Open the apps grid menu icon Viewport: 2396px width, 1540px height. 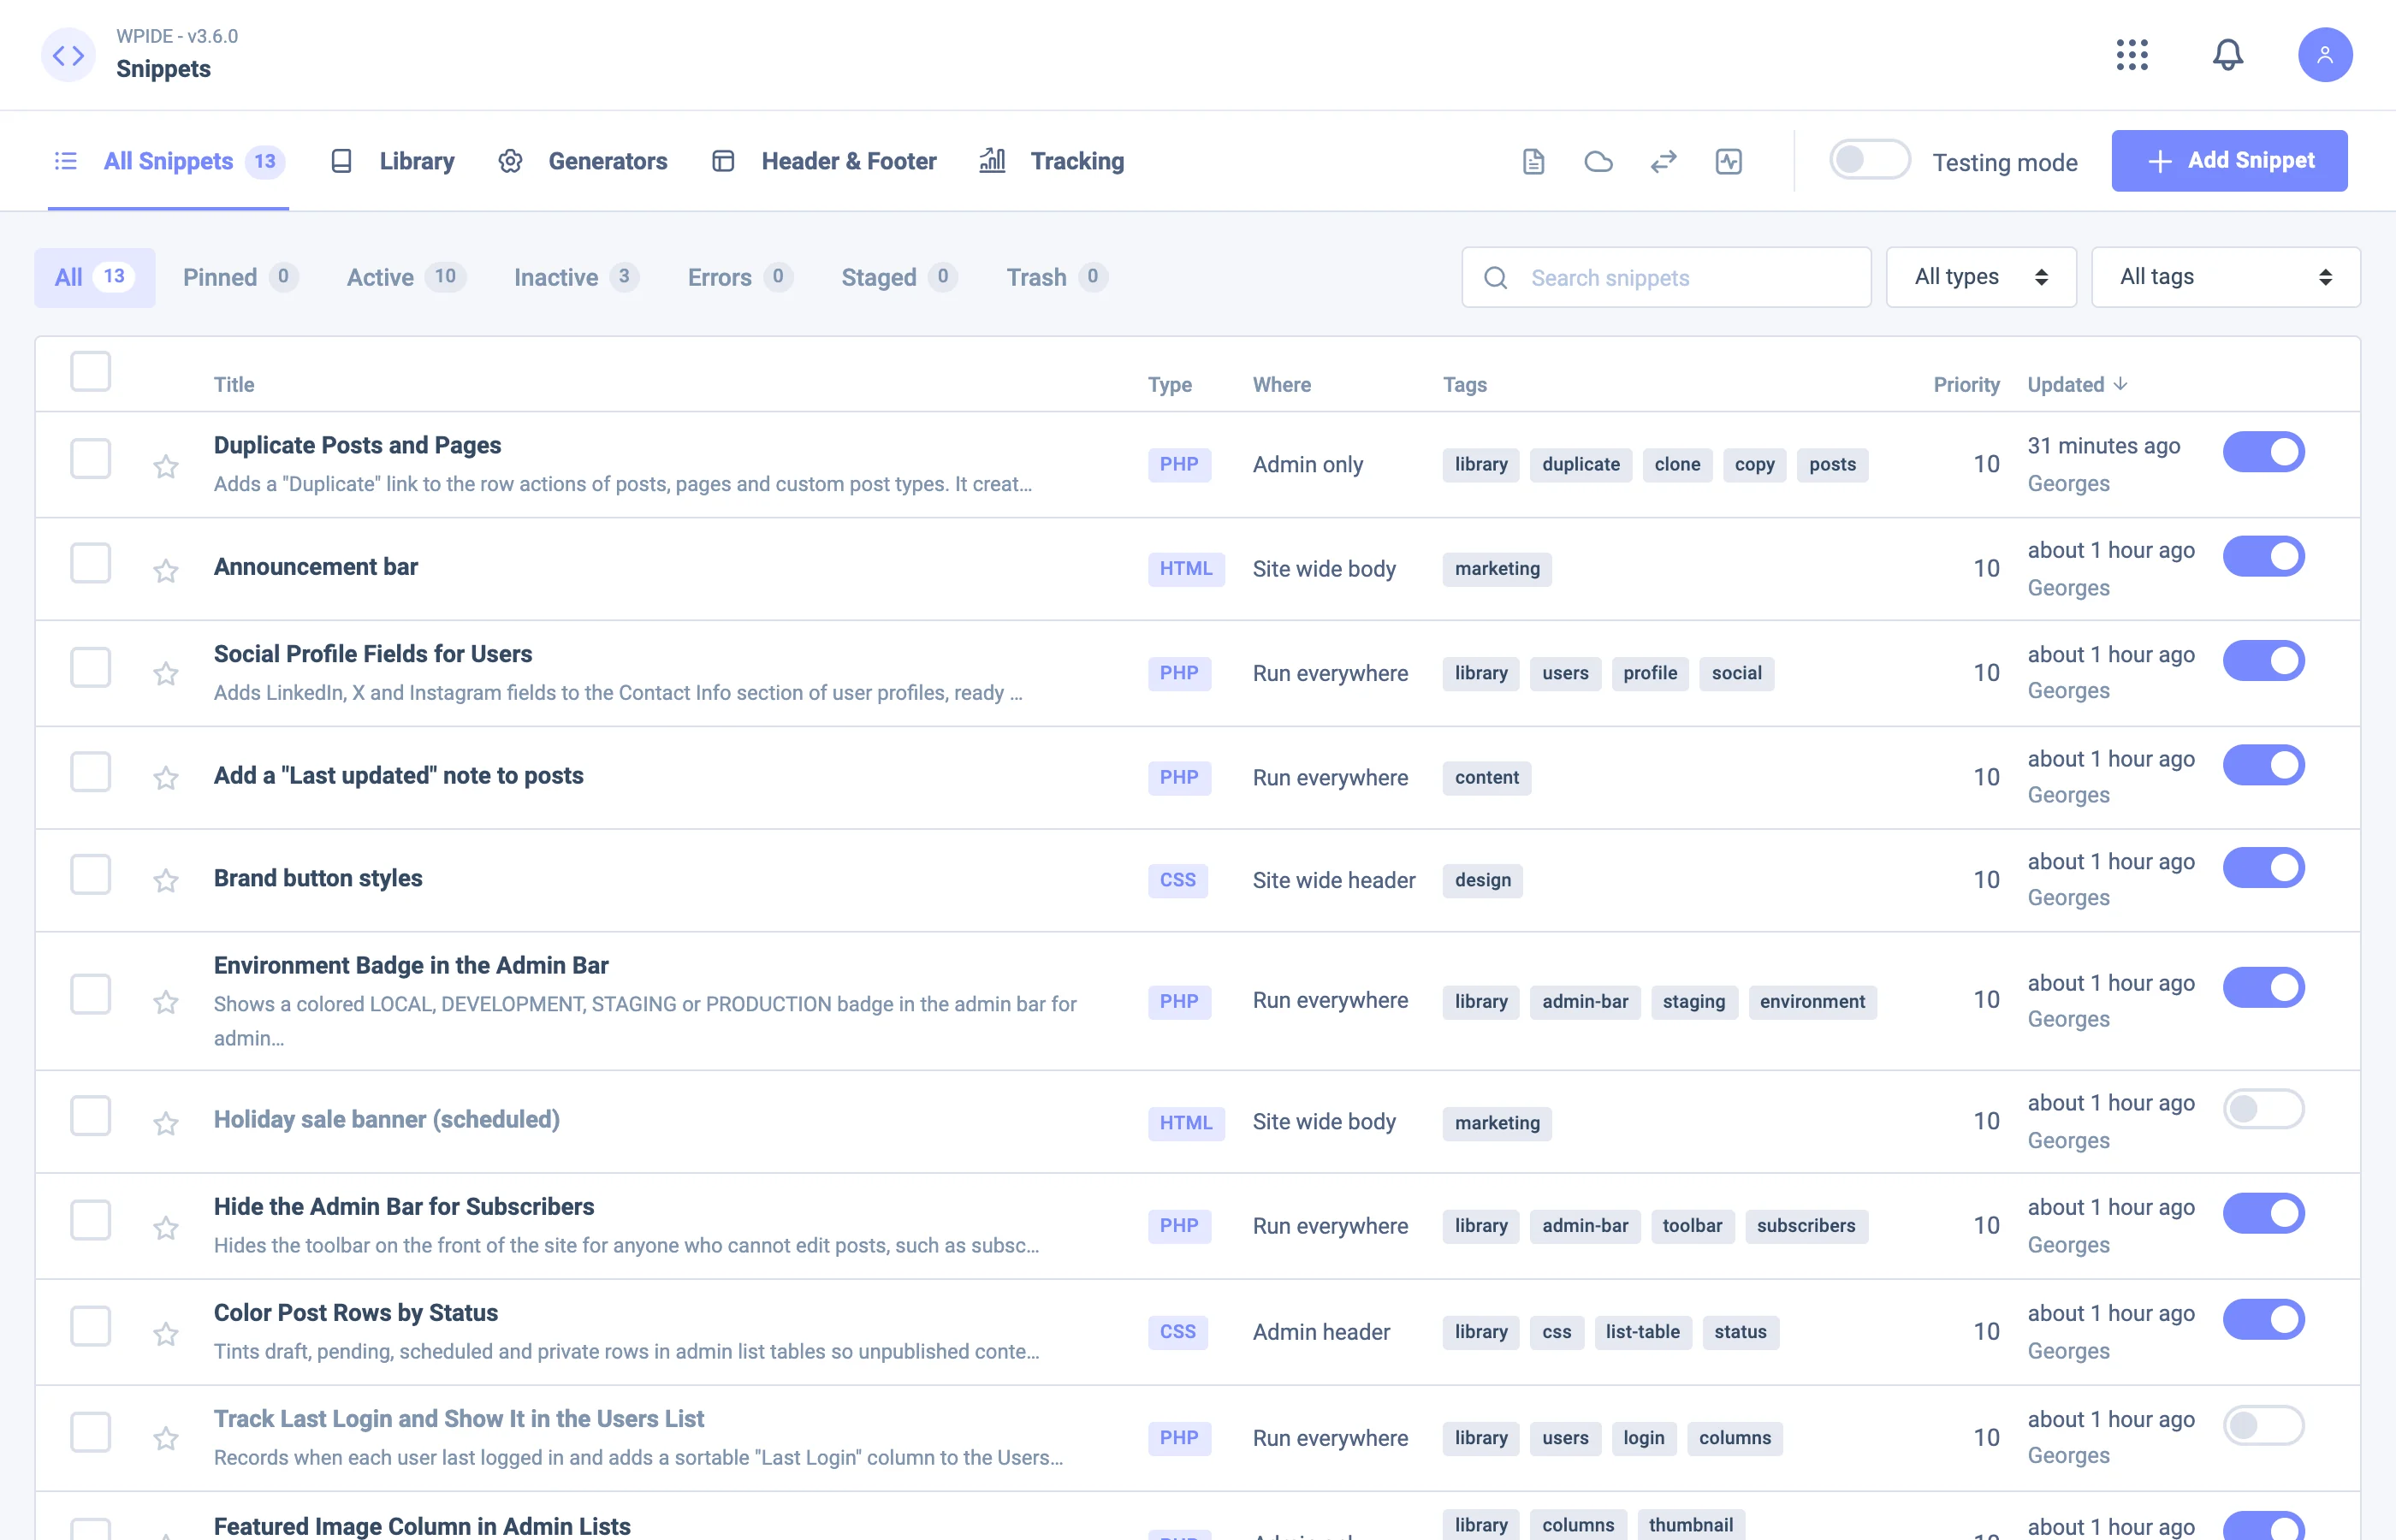coord(2132,55)
